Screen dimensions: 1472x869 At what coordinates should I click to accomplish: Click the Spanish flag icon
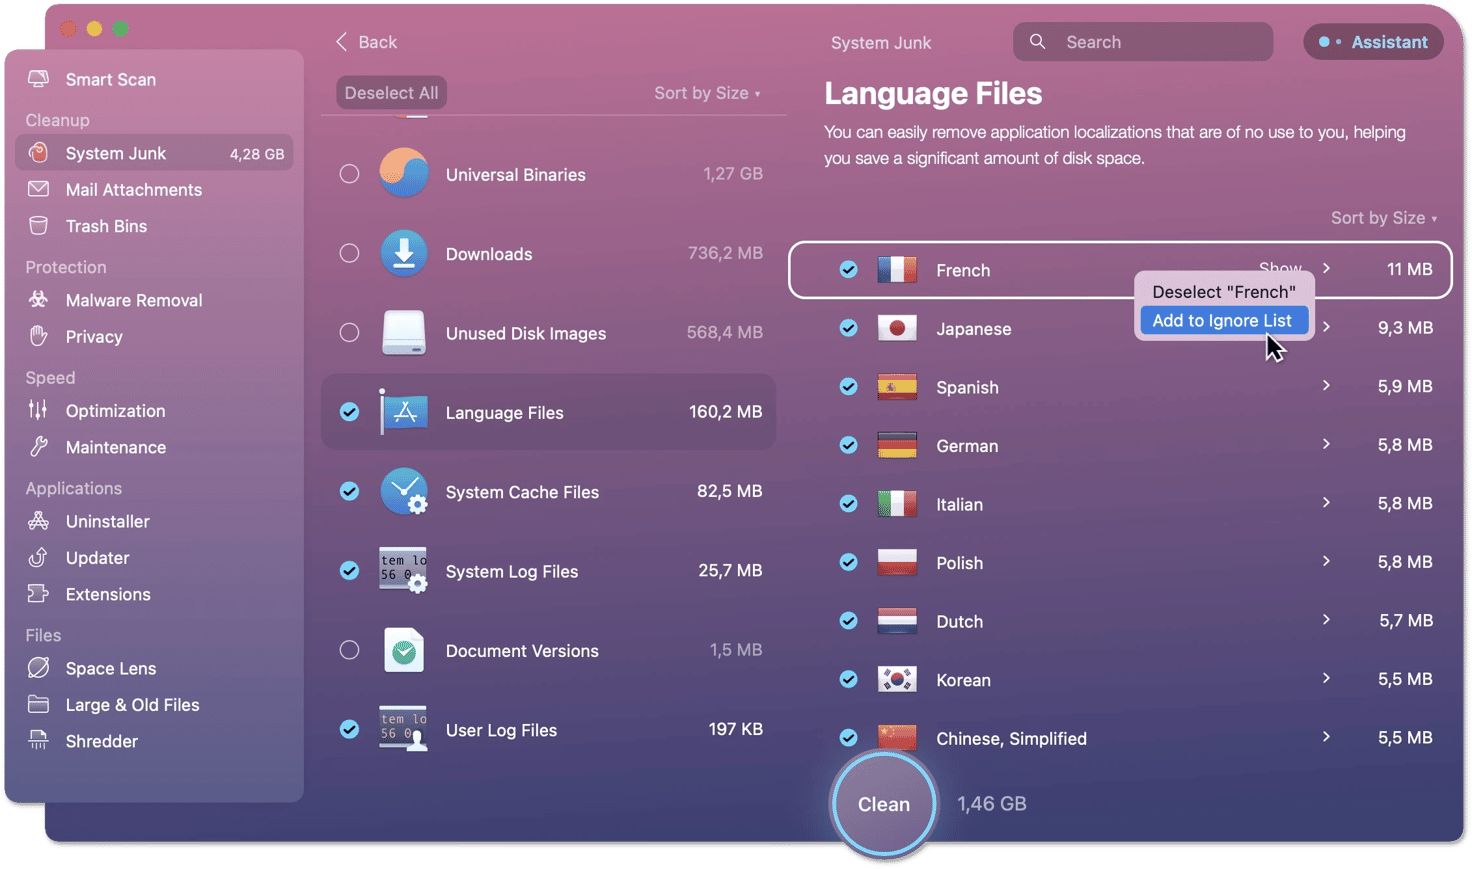point(897,386)
